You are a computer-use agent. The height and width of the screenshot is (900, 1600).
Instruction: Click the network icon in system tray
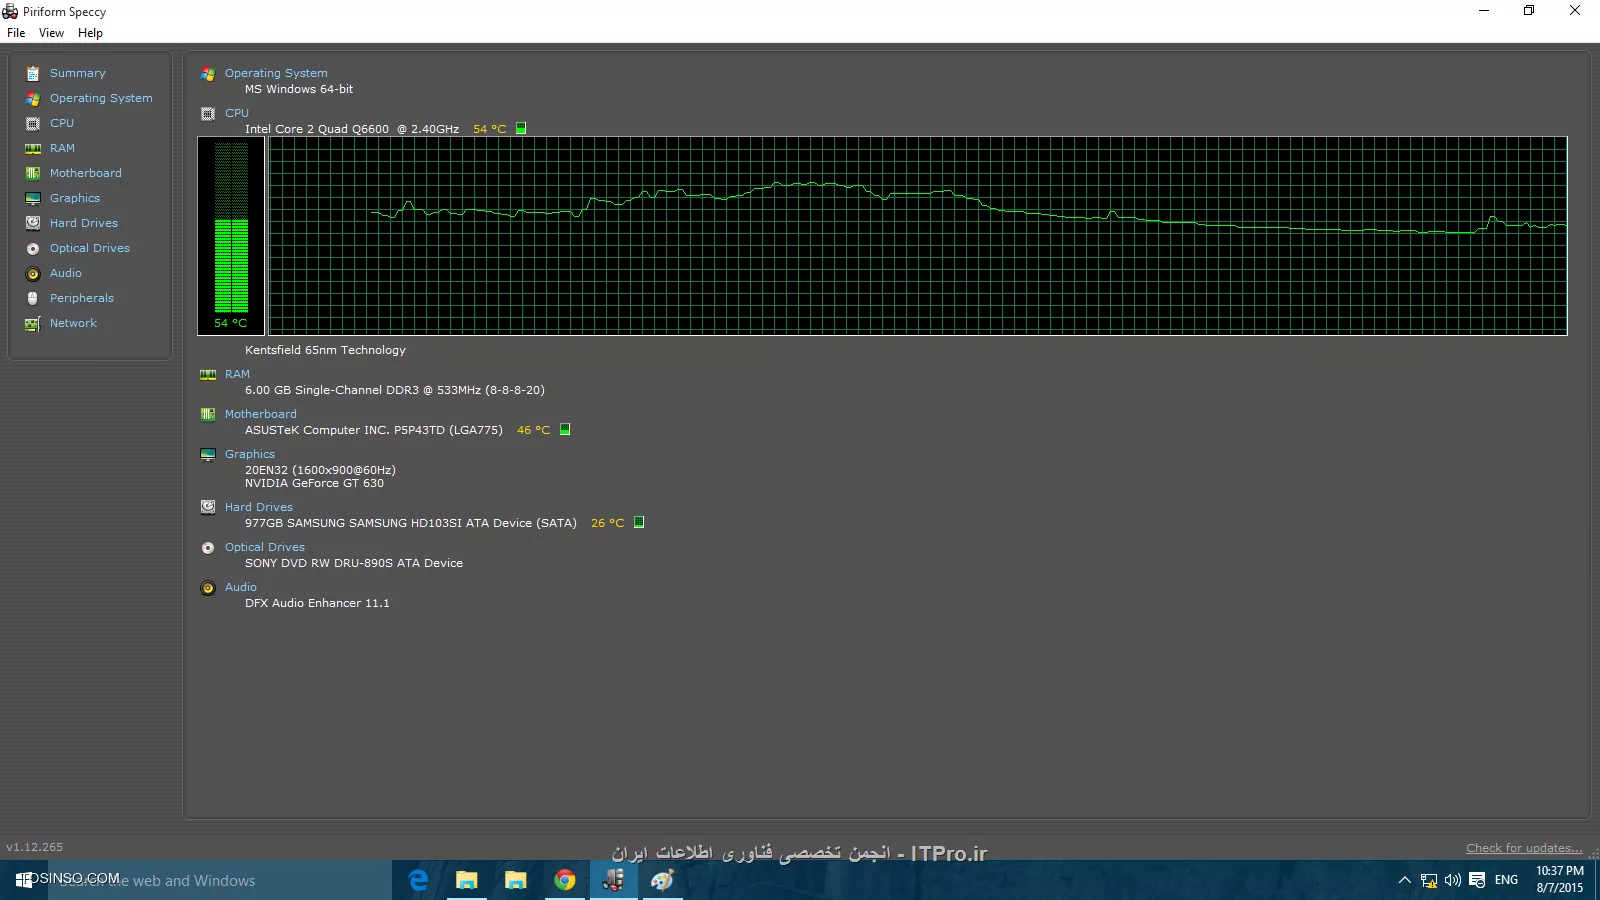tap(1429, 880)
